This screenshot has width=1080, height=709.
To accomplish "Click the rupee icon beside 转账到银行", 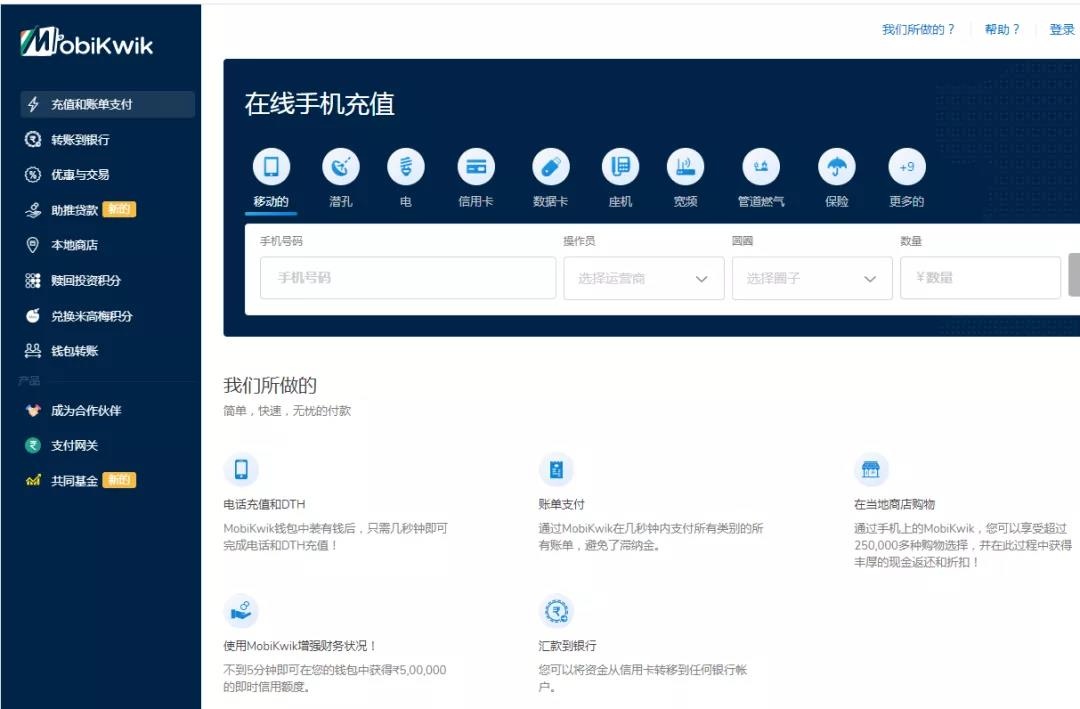I will coord(33,139).
